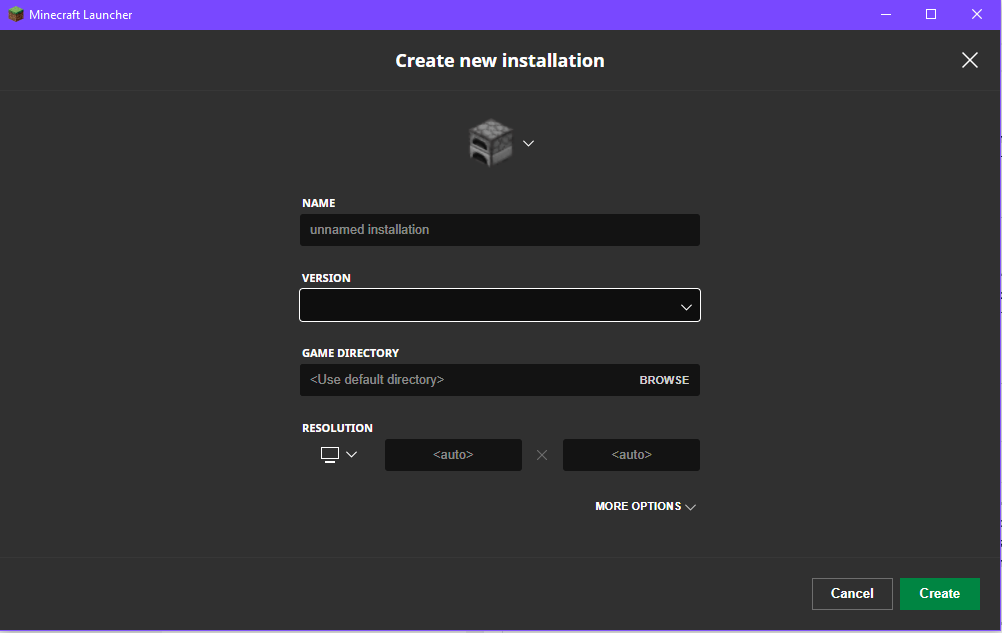The height and width of the screenshot is (633, 1002).
Task: Minimize the Minecraft Launcher window
Action: point(885,15)
